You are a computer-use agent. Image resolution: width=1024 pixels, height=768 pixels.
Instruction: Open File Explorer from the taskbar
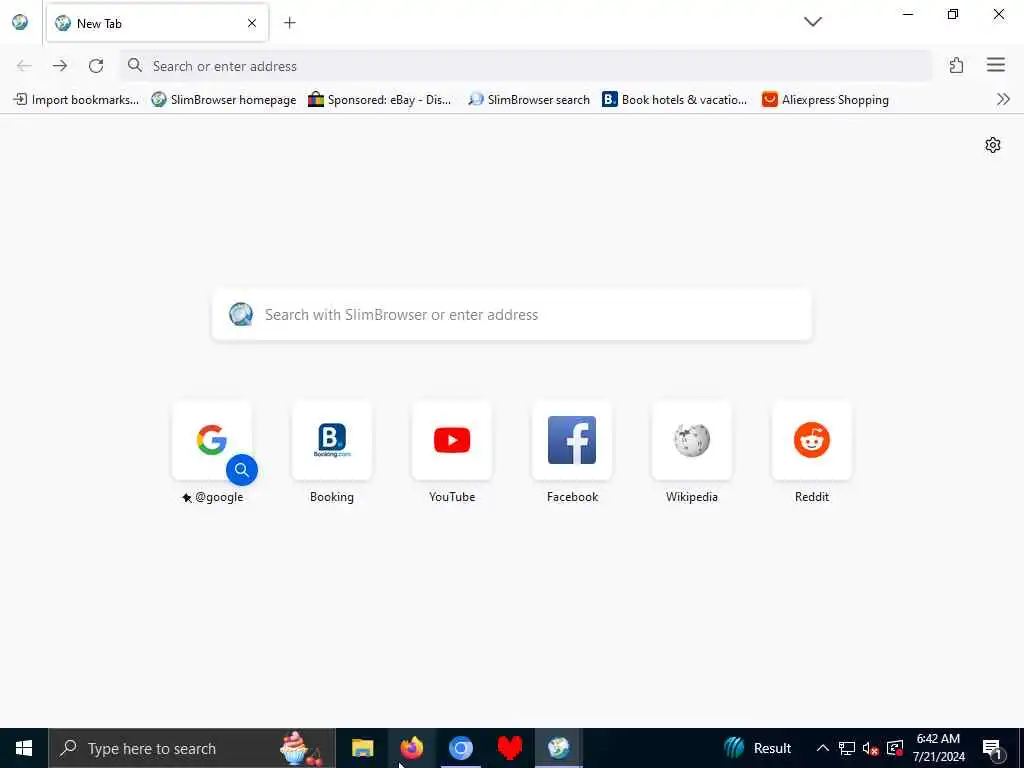point(362,748)
